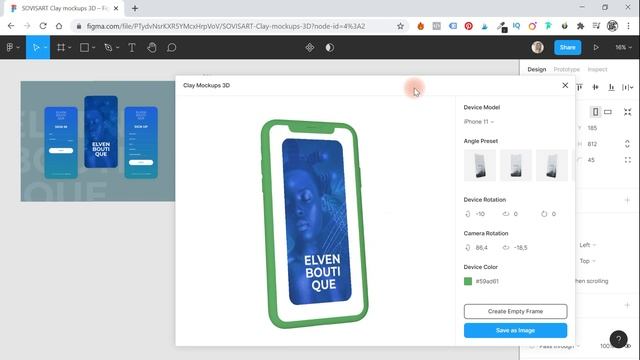The image size is (640, 360).
Task: Edit camera rotation value 86,4
Action: 482,248
